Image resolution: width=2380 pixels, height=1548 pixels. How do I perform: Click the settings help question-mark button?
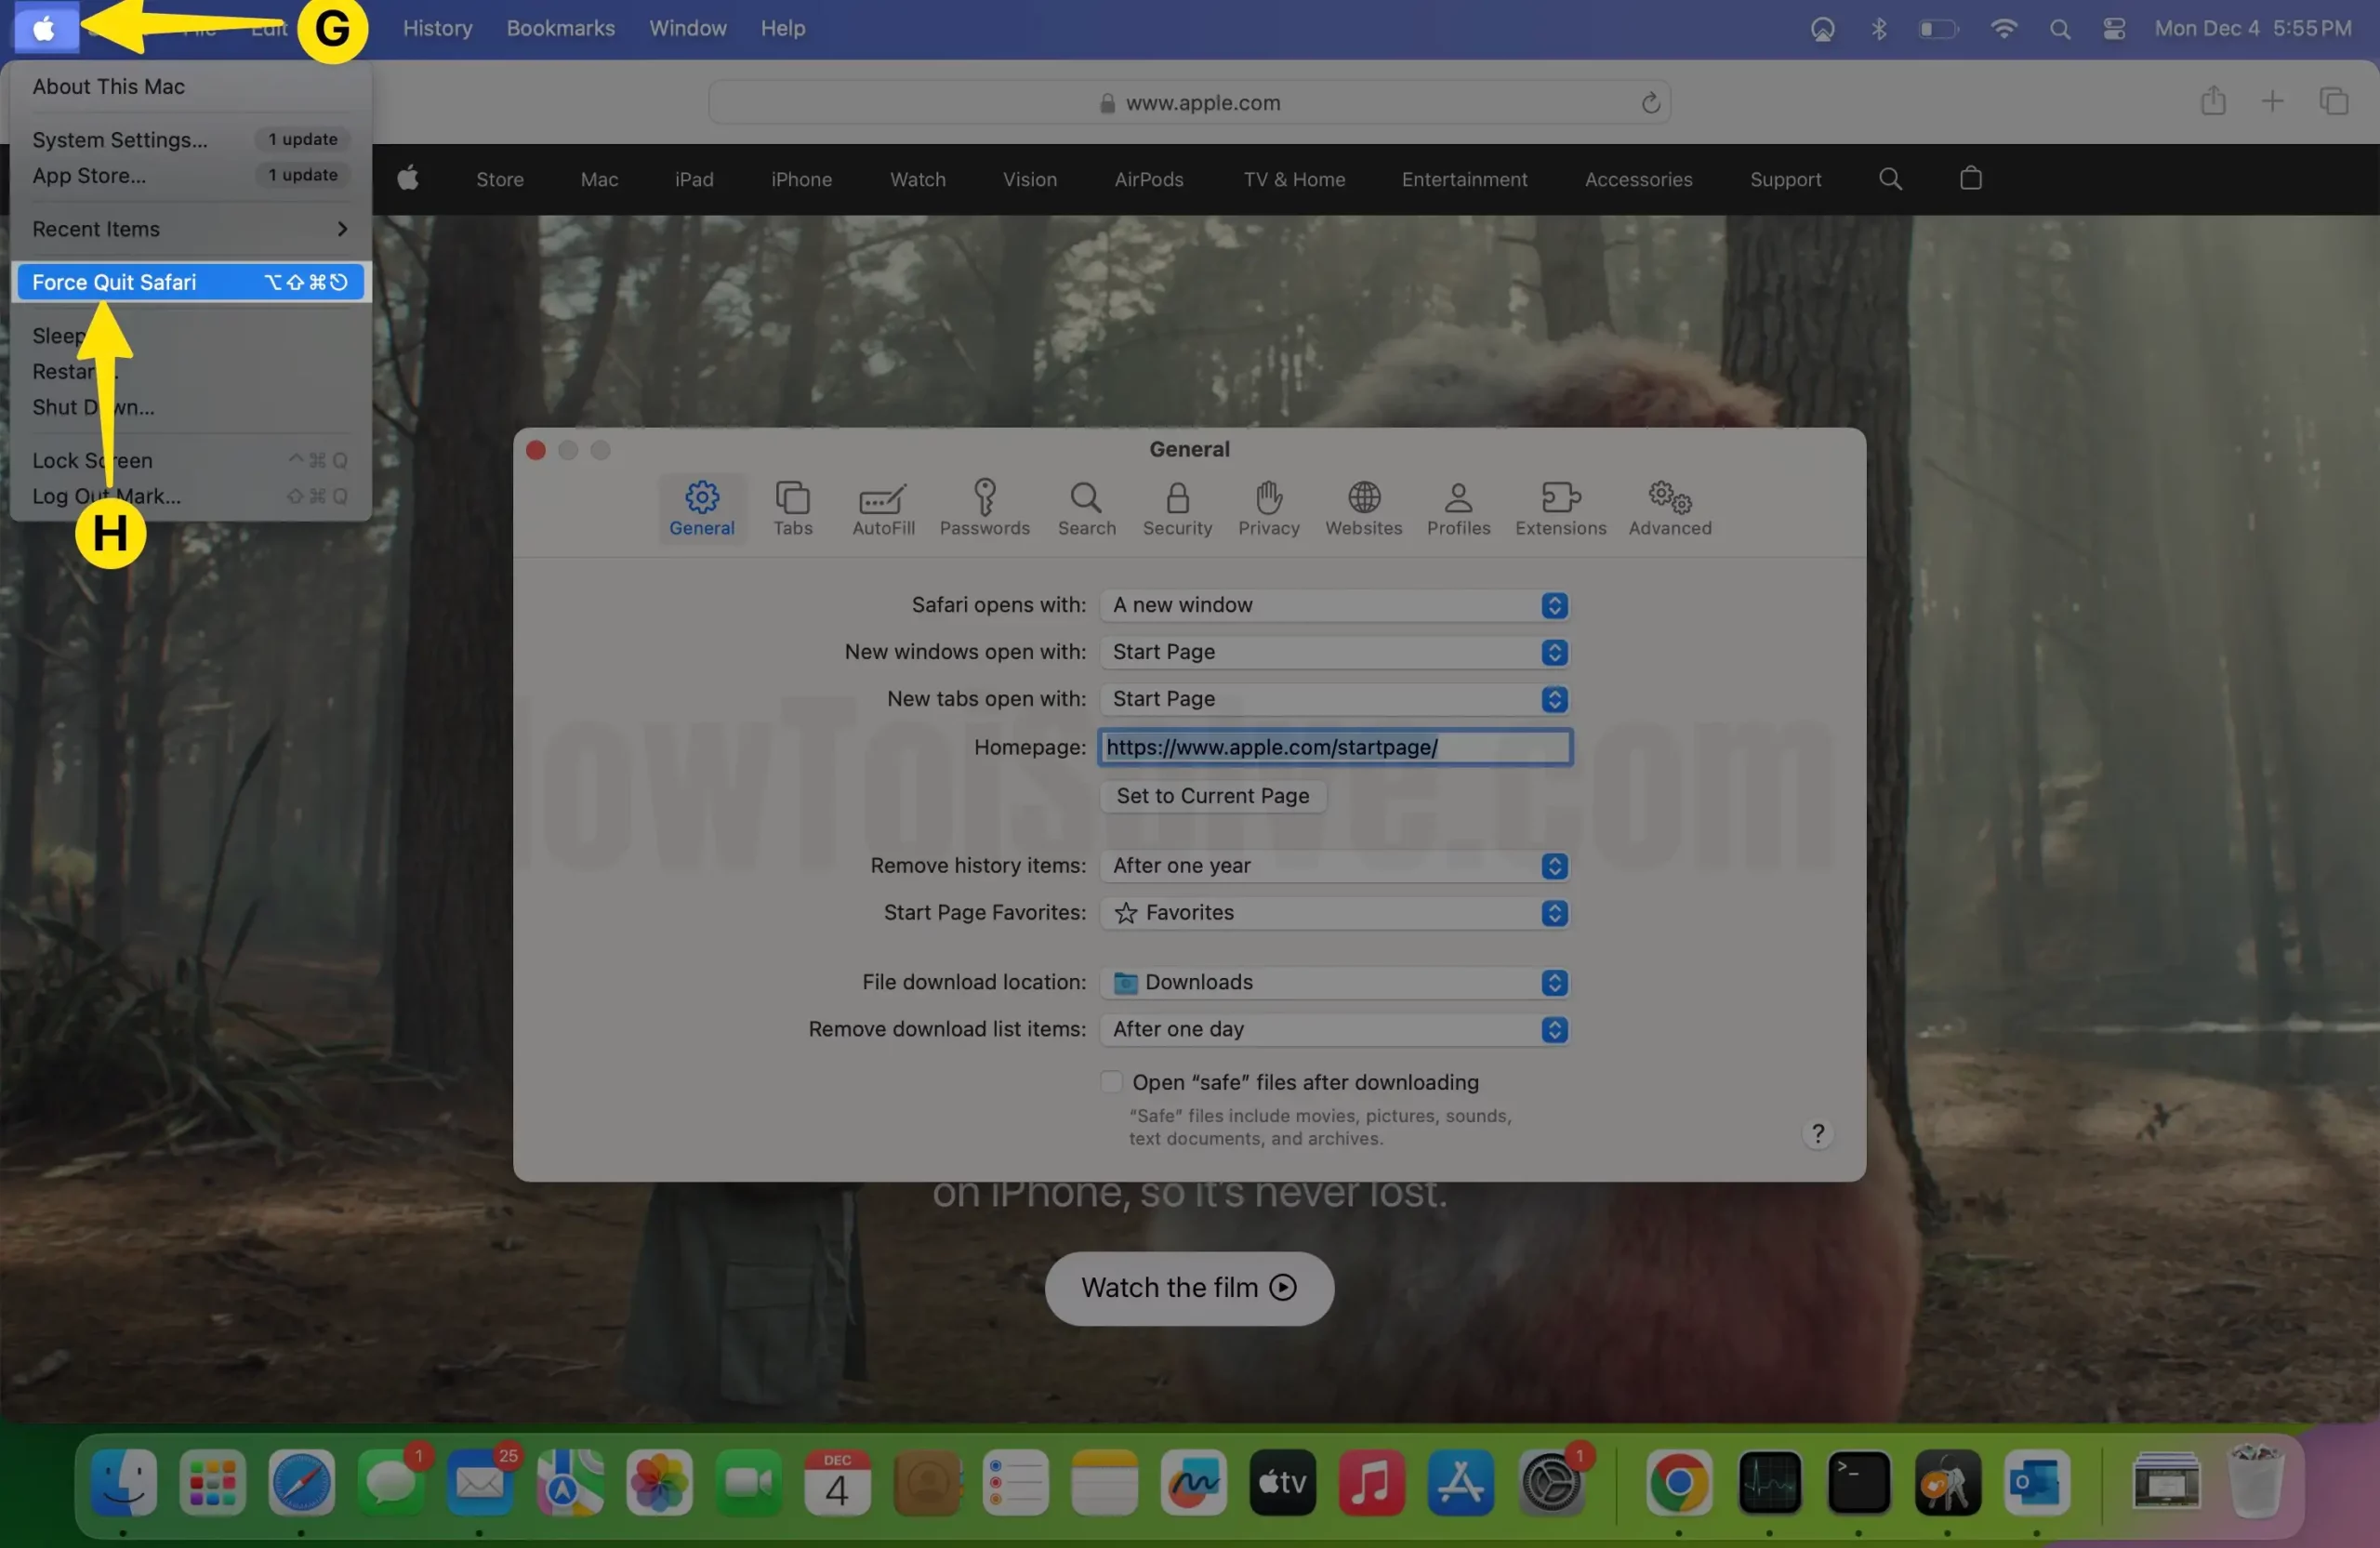click(x=1817, y=1133)
